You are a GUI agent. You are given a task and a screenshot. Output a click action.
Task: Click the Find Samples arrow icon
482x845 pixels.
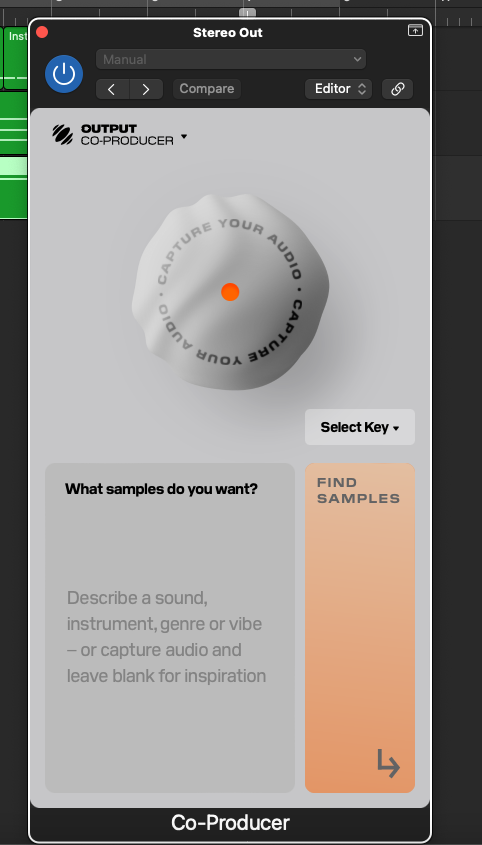pyautogui.click(x=388, y=763)
